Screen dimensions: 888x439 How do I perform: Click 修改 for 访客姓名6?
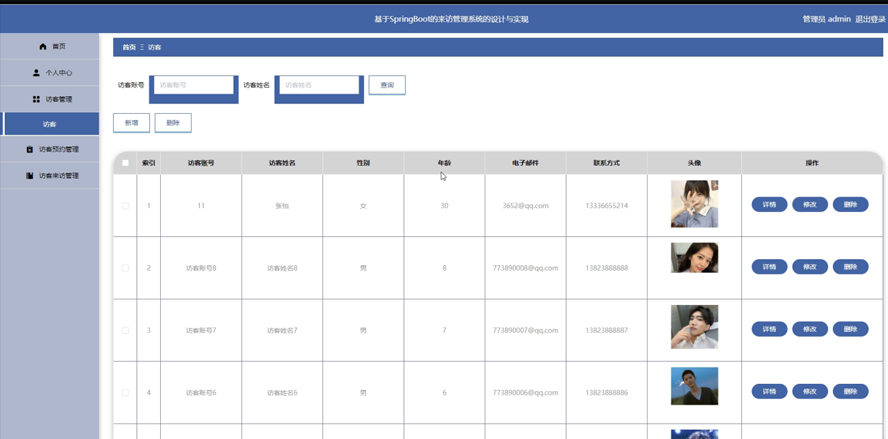pyautogui.click(x=810, y=391)
